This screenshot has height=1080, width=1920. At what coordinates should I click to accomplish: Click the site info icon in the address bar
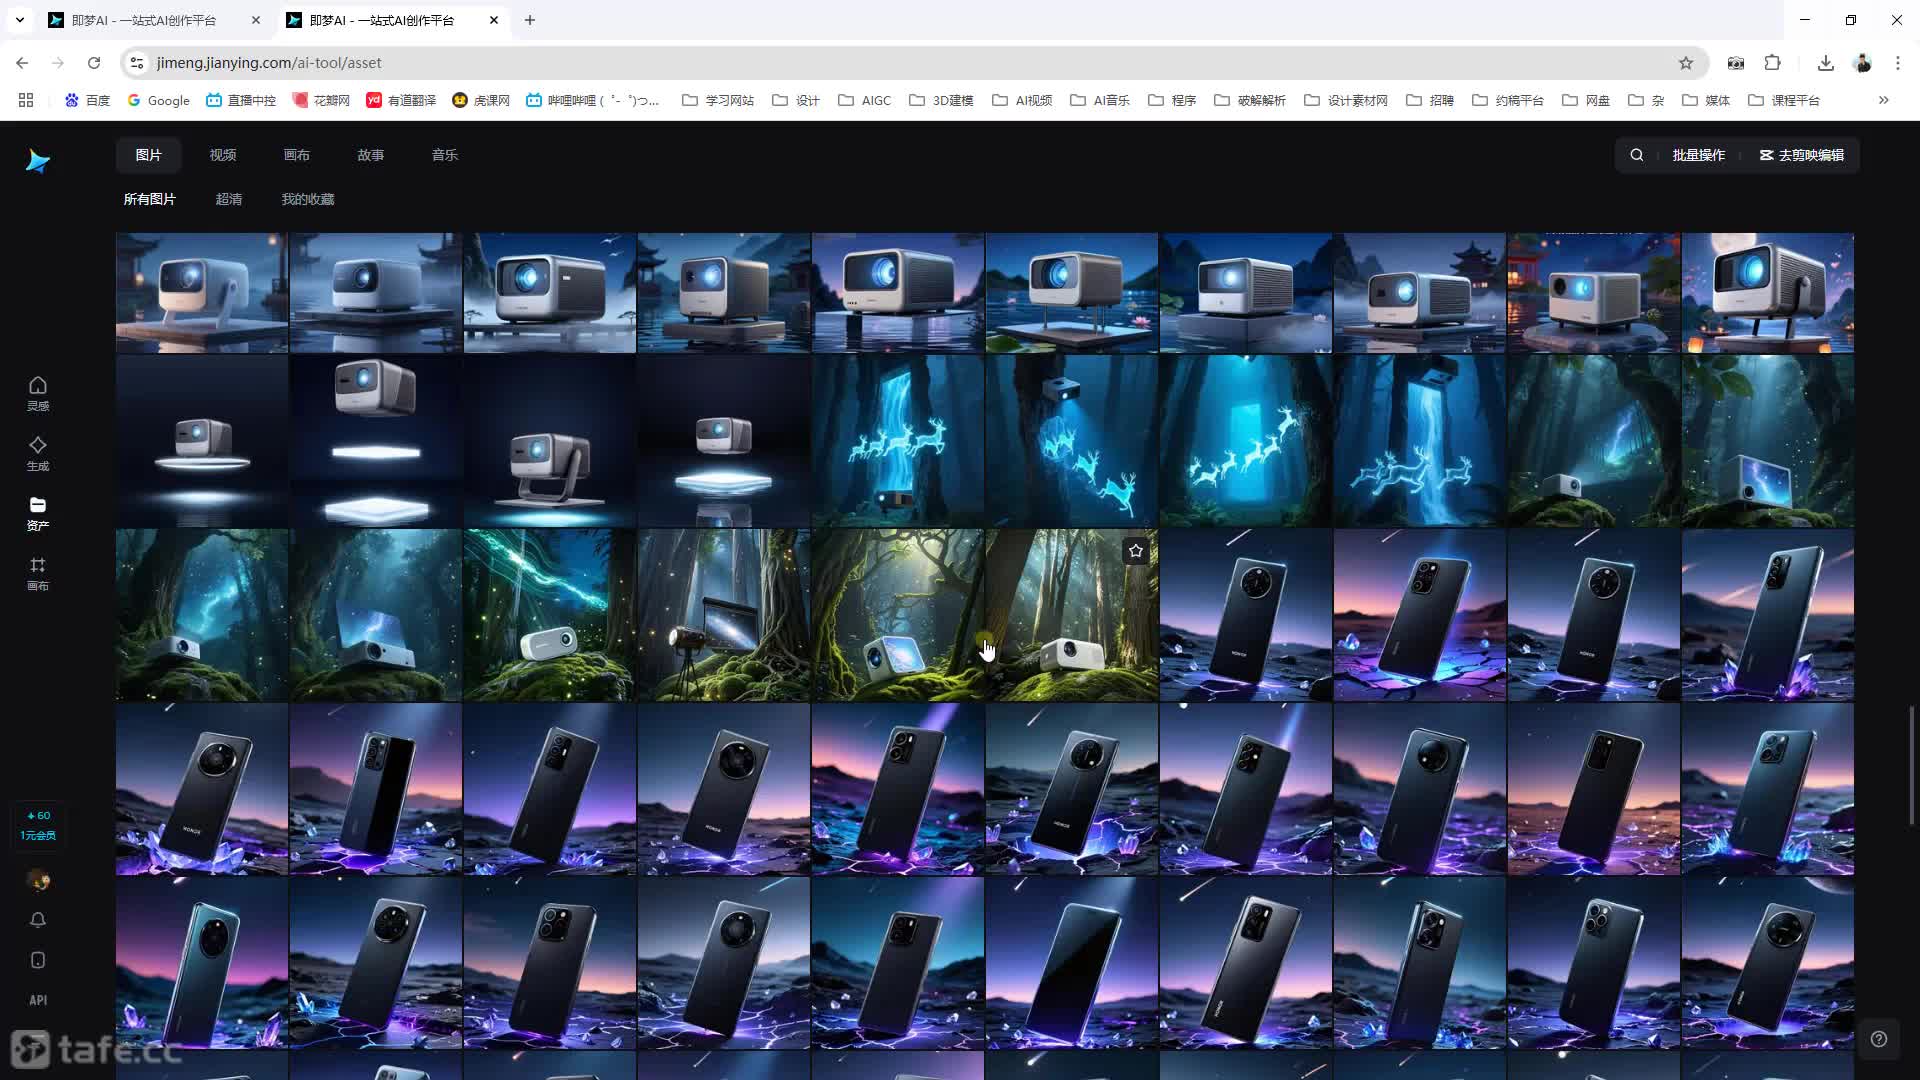point(137,63)
